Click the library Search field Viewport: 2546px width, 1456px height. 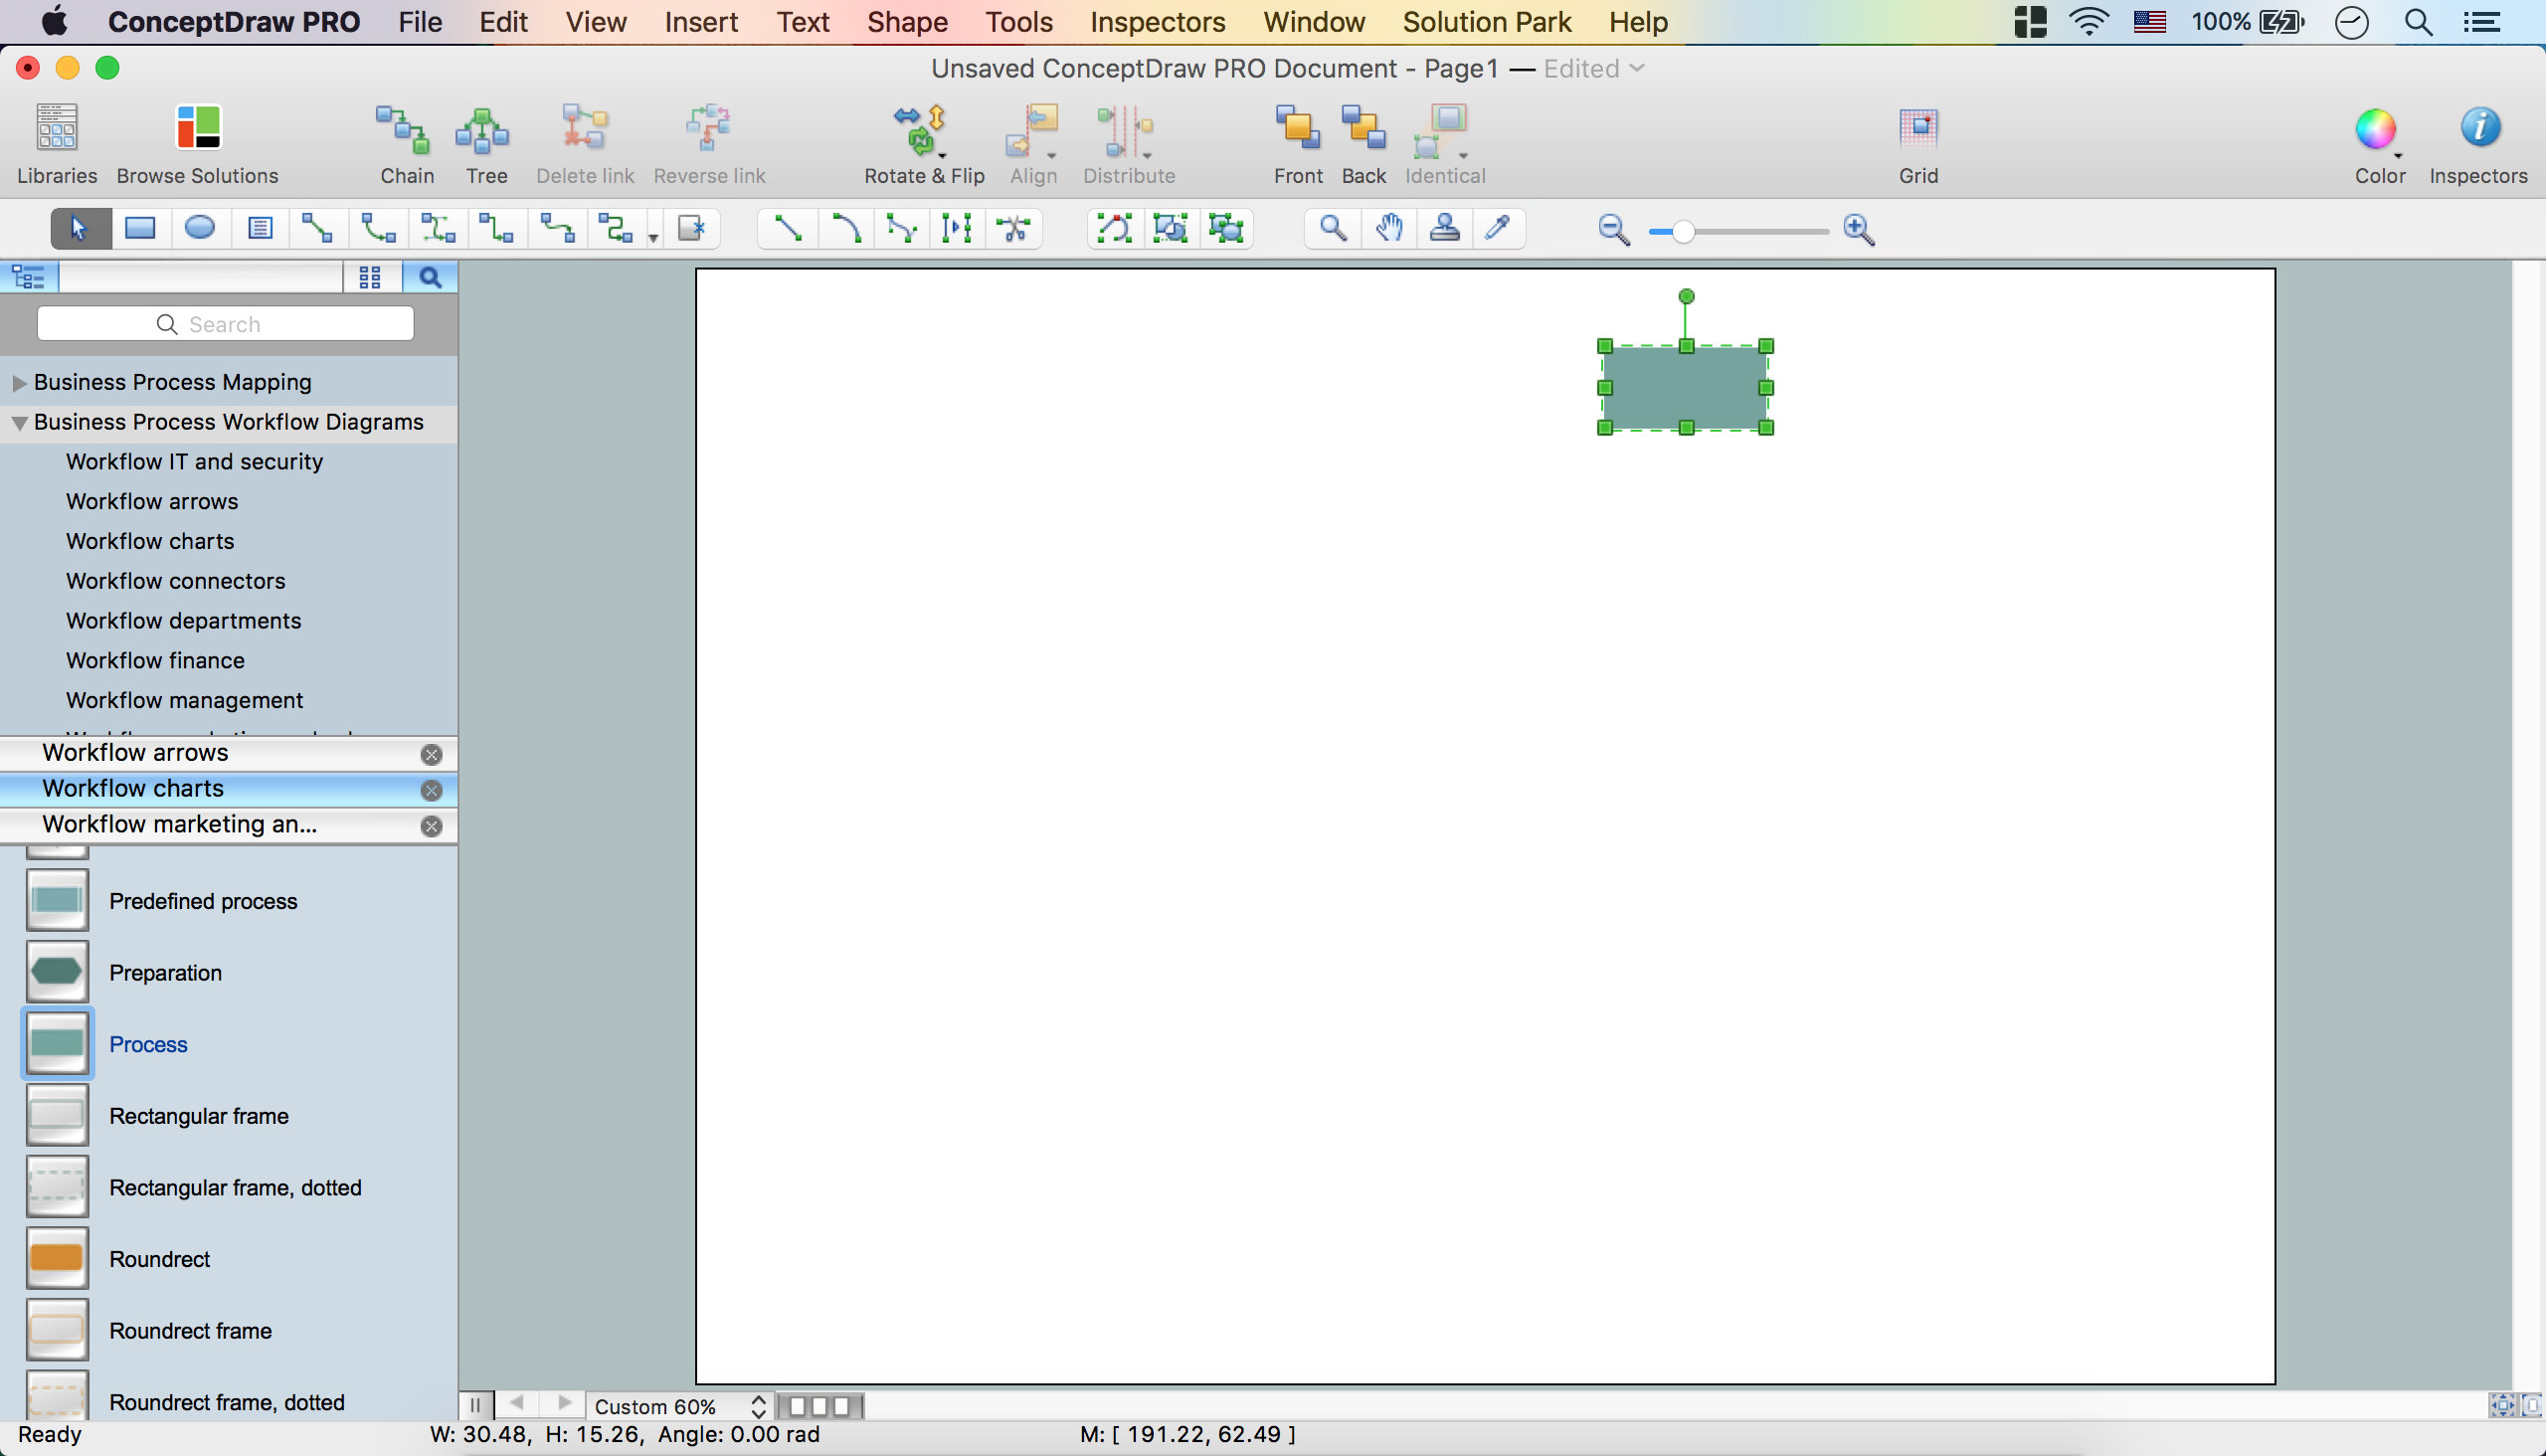coord(225,324)
